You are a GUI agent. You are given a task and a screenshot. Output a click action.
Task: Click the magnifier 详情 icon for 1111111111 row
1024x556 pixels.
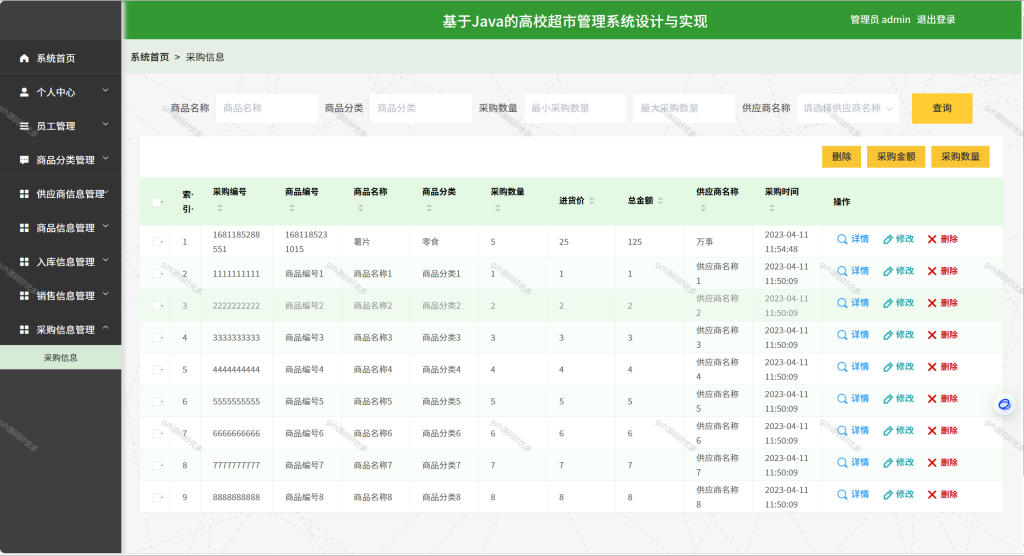[x=842, y=271]
